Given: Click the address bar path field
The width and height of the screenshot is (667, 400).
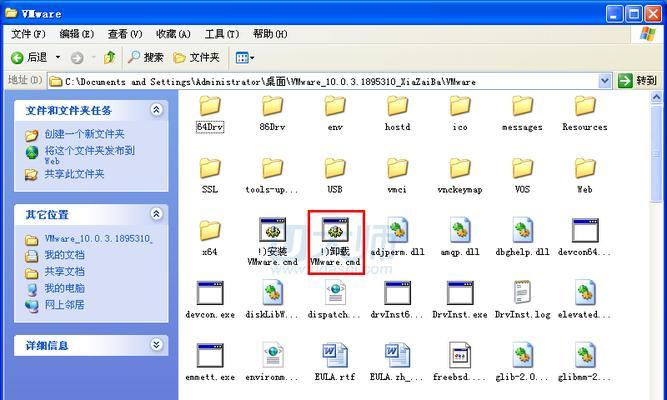Looking at the screenshot, I should (x=323, y=81).
